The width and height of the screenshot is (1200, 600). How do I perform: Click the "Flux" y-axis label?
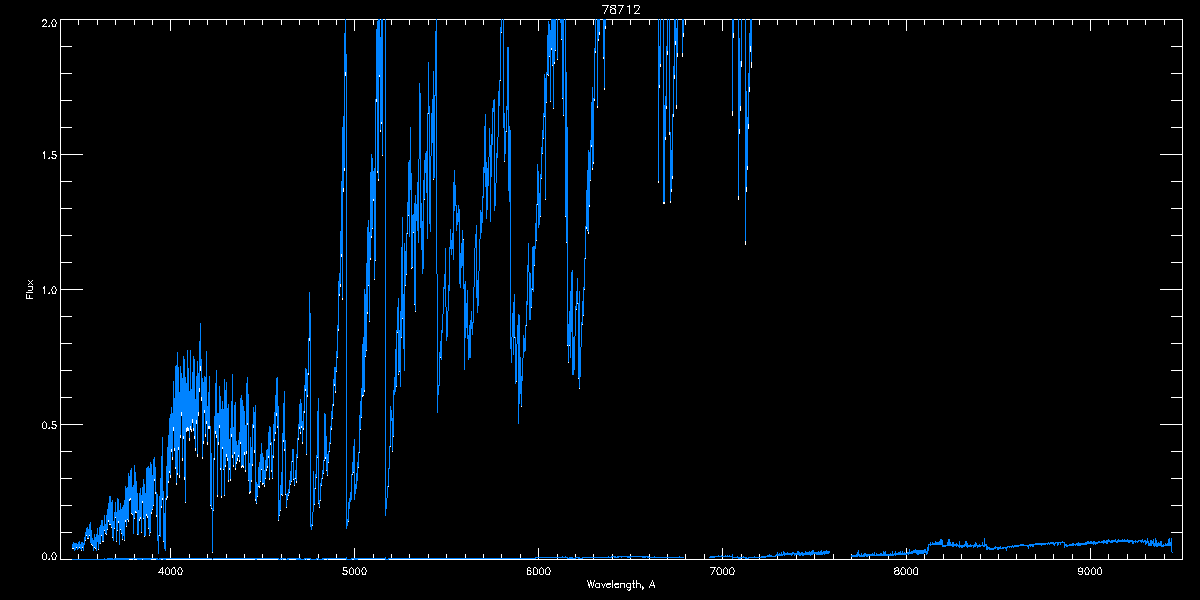click(x=30, y=290)
